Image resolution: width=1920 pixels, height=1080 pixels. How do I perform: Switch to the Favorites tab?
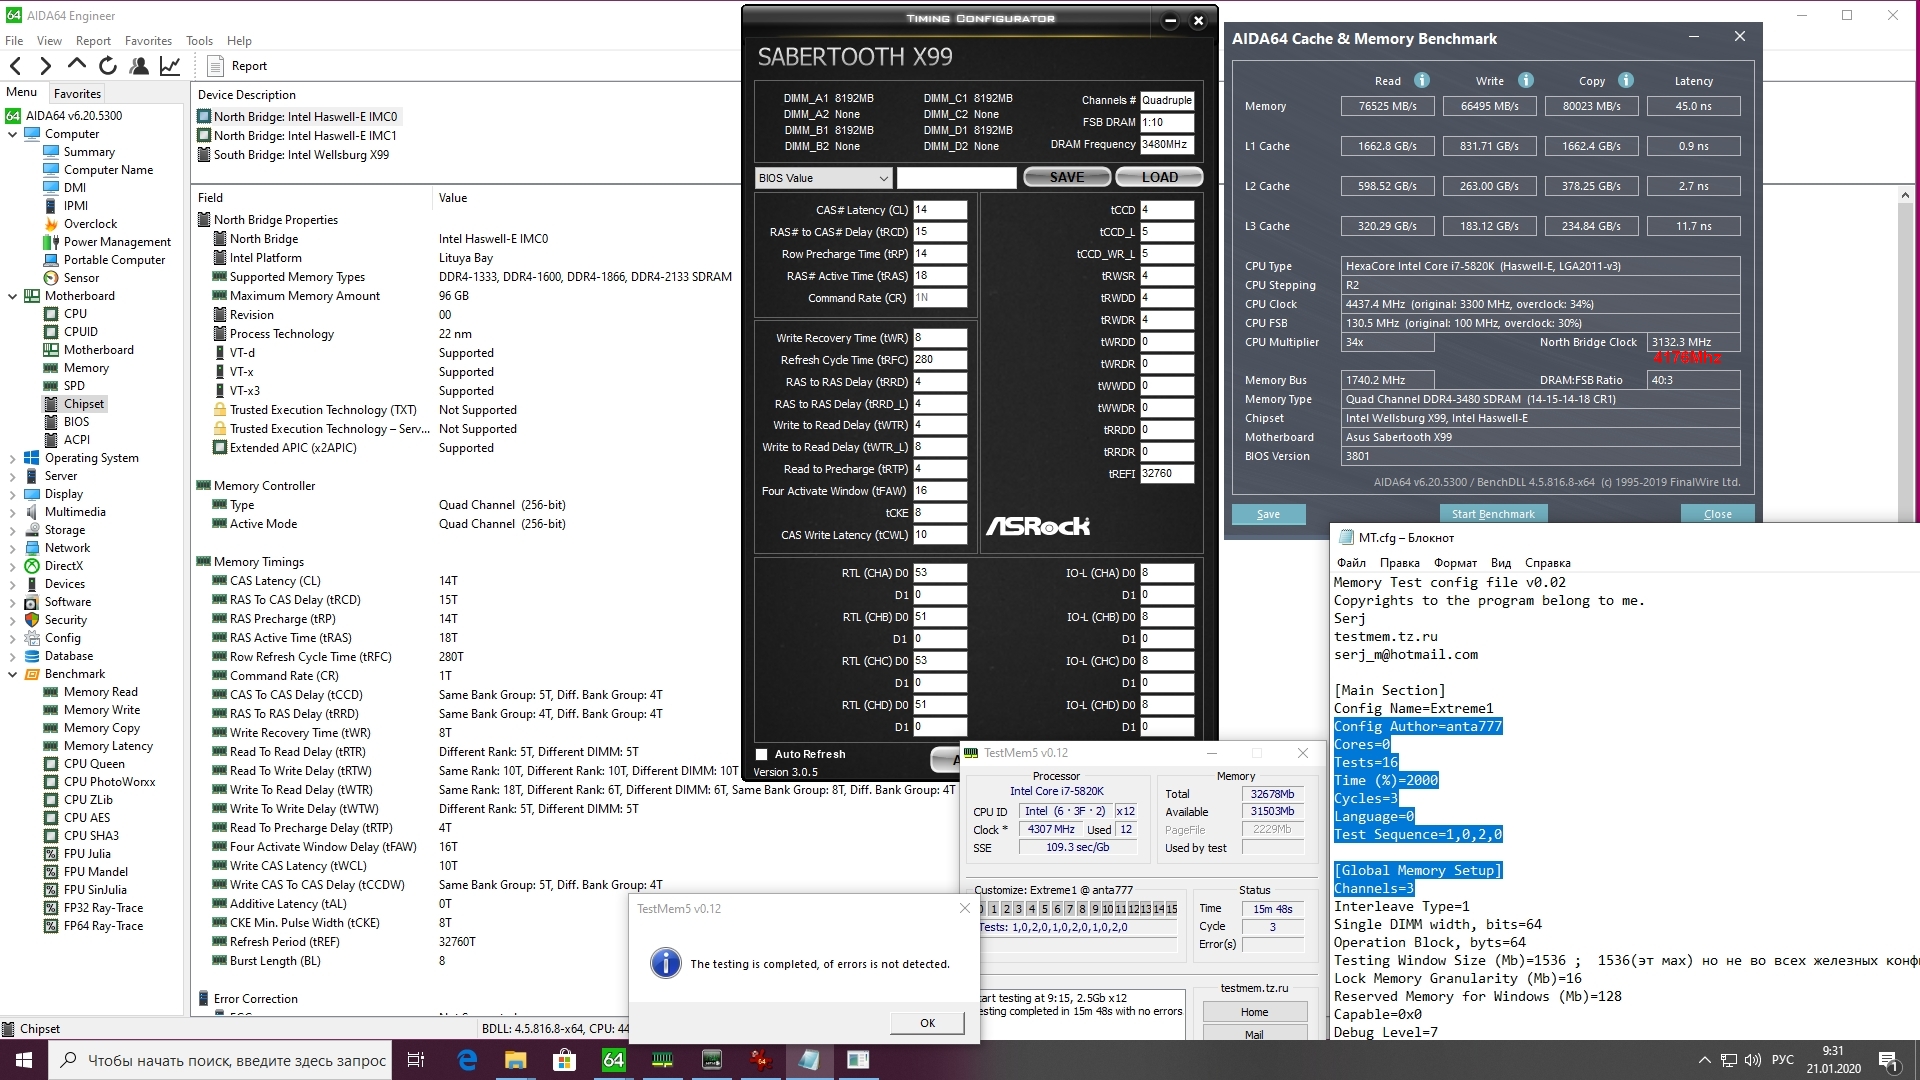click(x=77, y=93)
